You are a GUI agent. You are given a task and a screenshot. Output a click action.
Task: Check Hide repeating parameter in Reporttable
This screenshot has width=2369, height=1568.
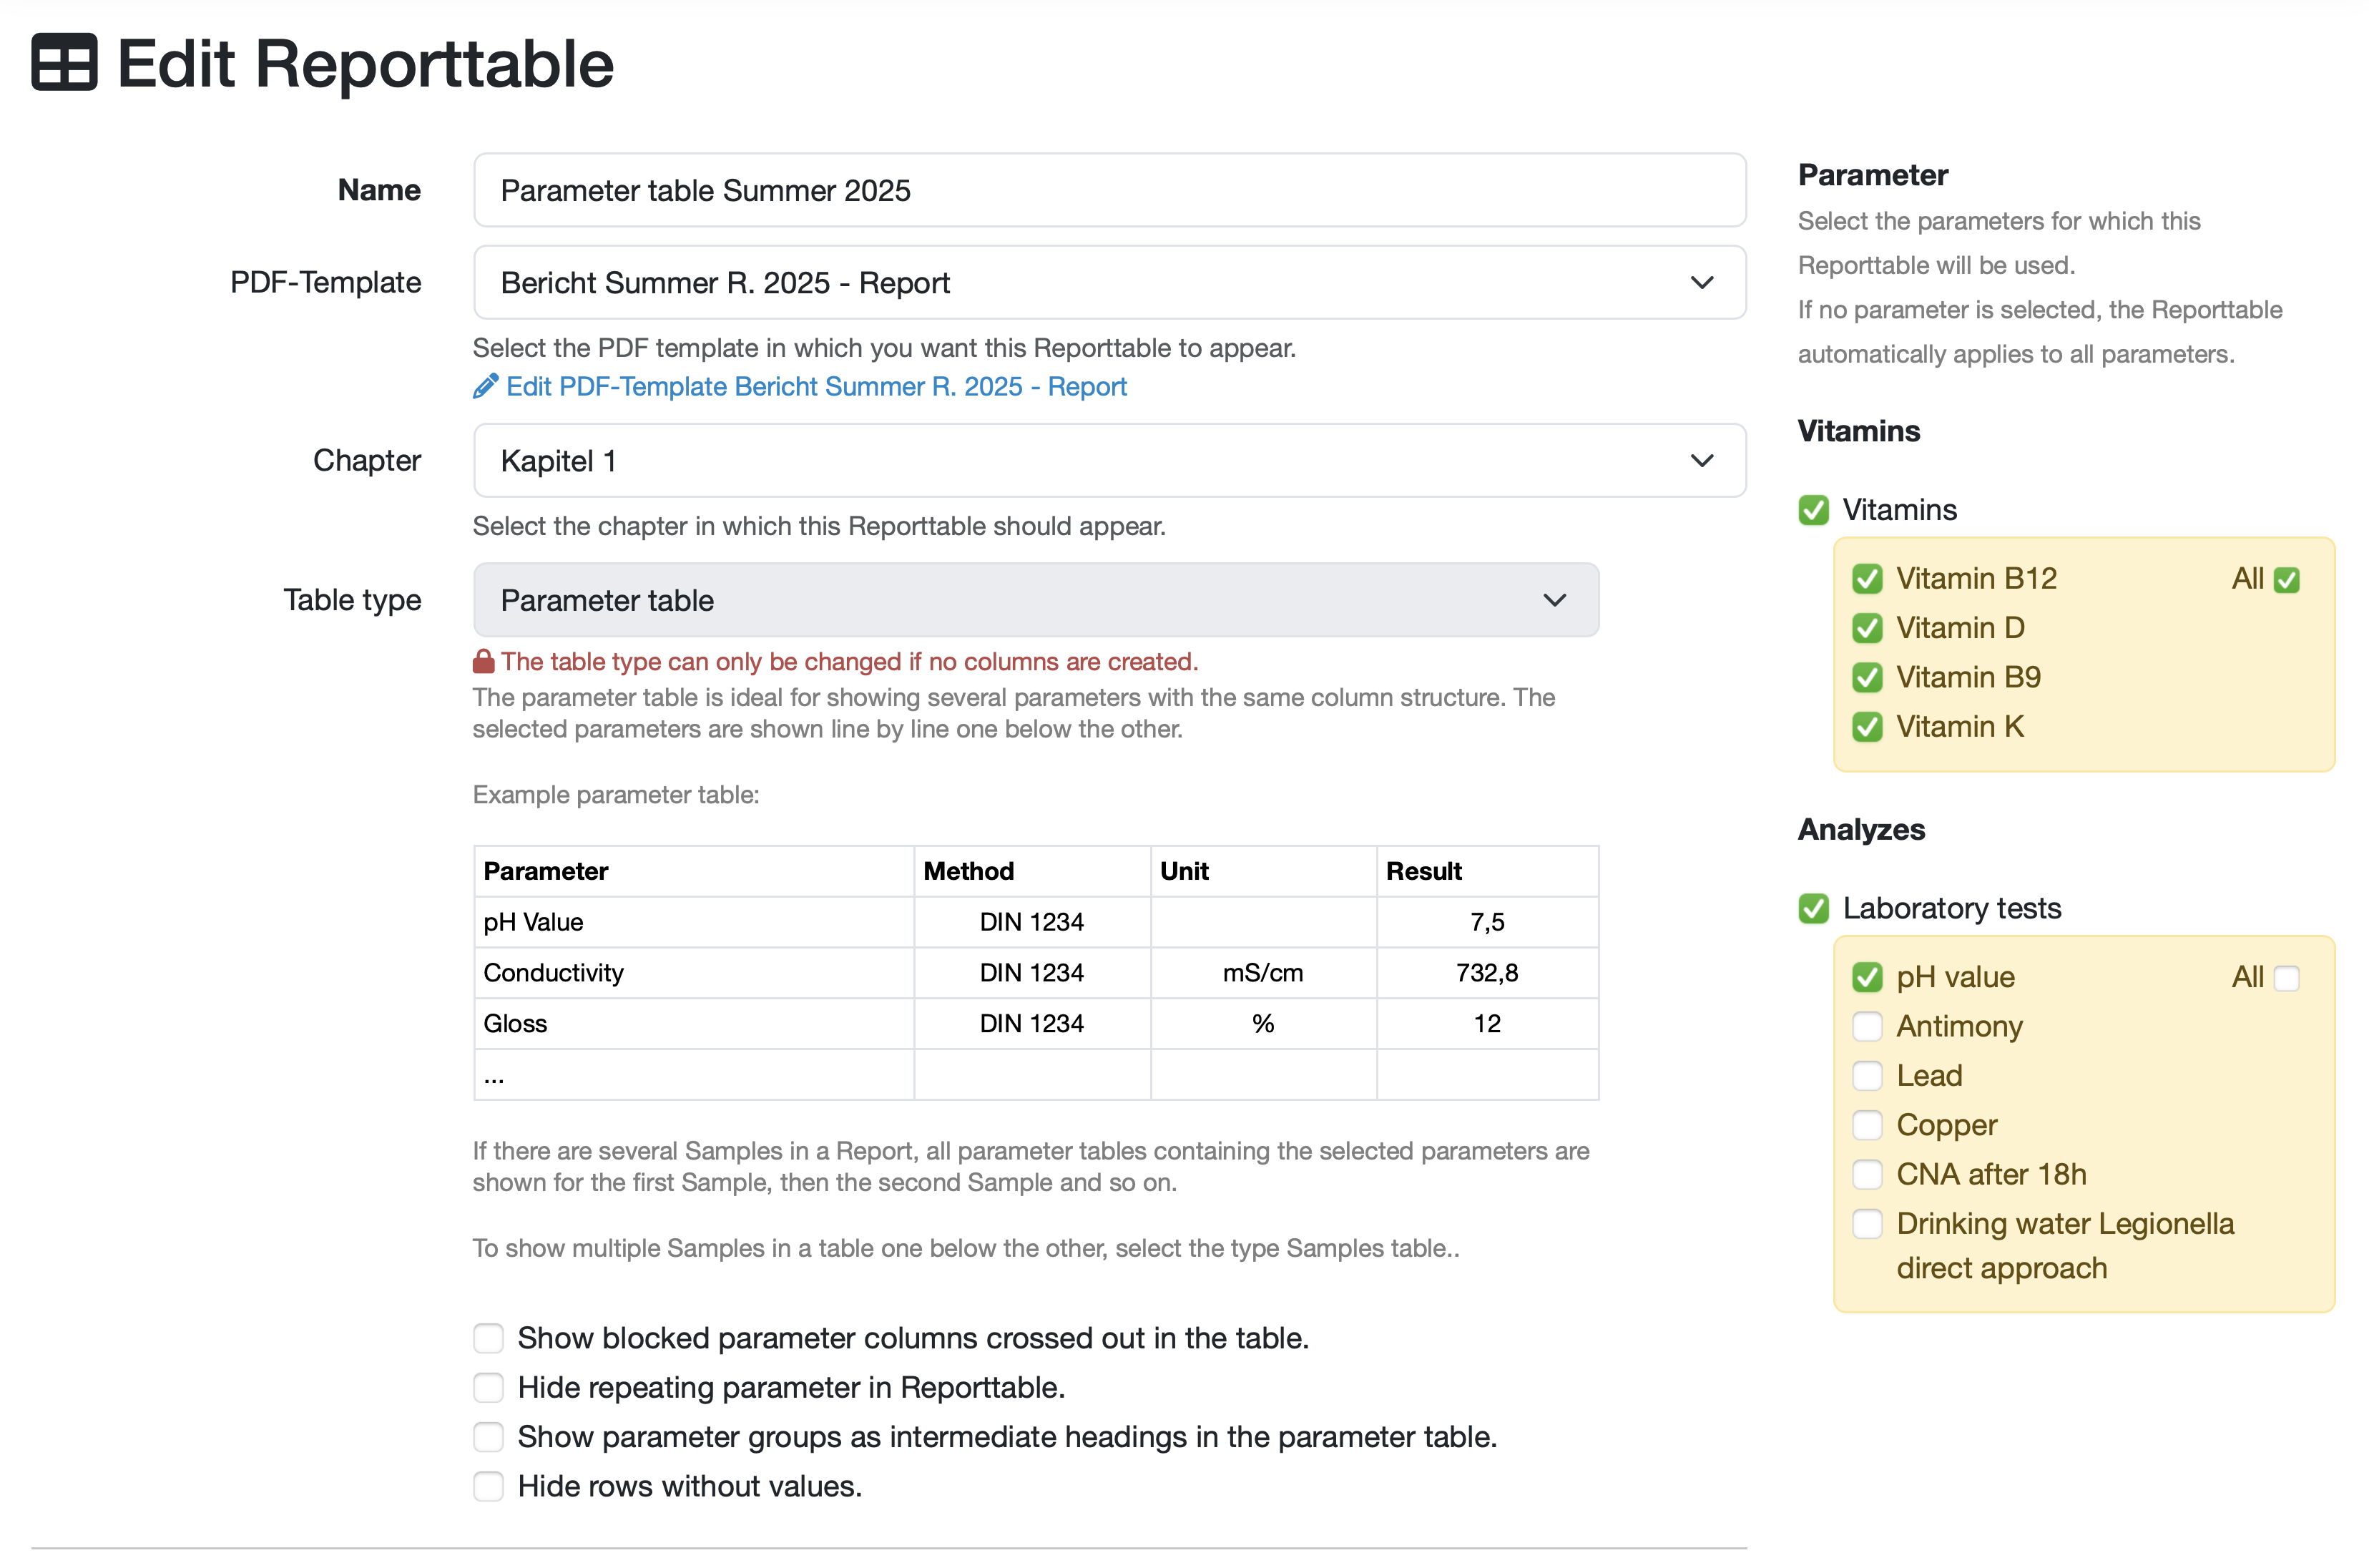[488, 1388]
